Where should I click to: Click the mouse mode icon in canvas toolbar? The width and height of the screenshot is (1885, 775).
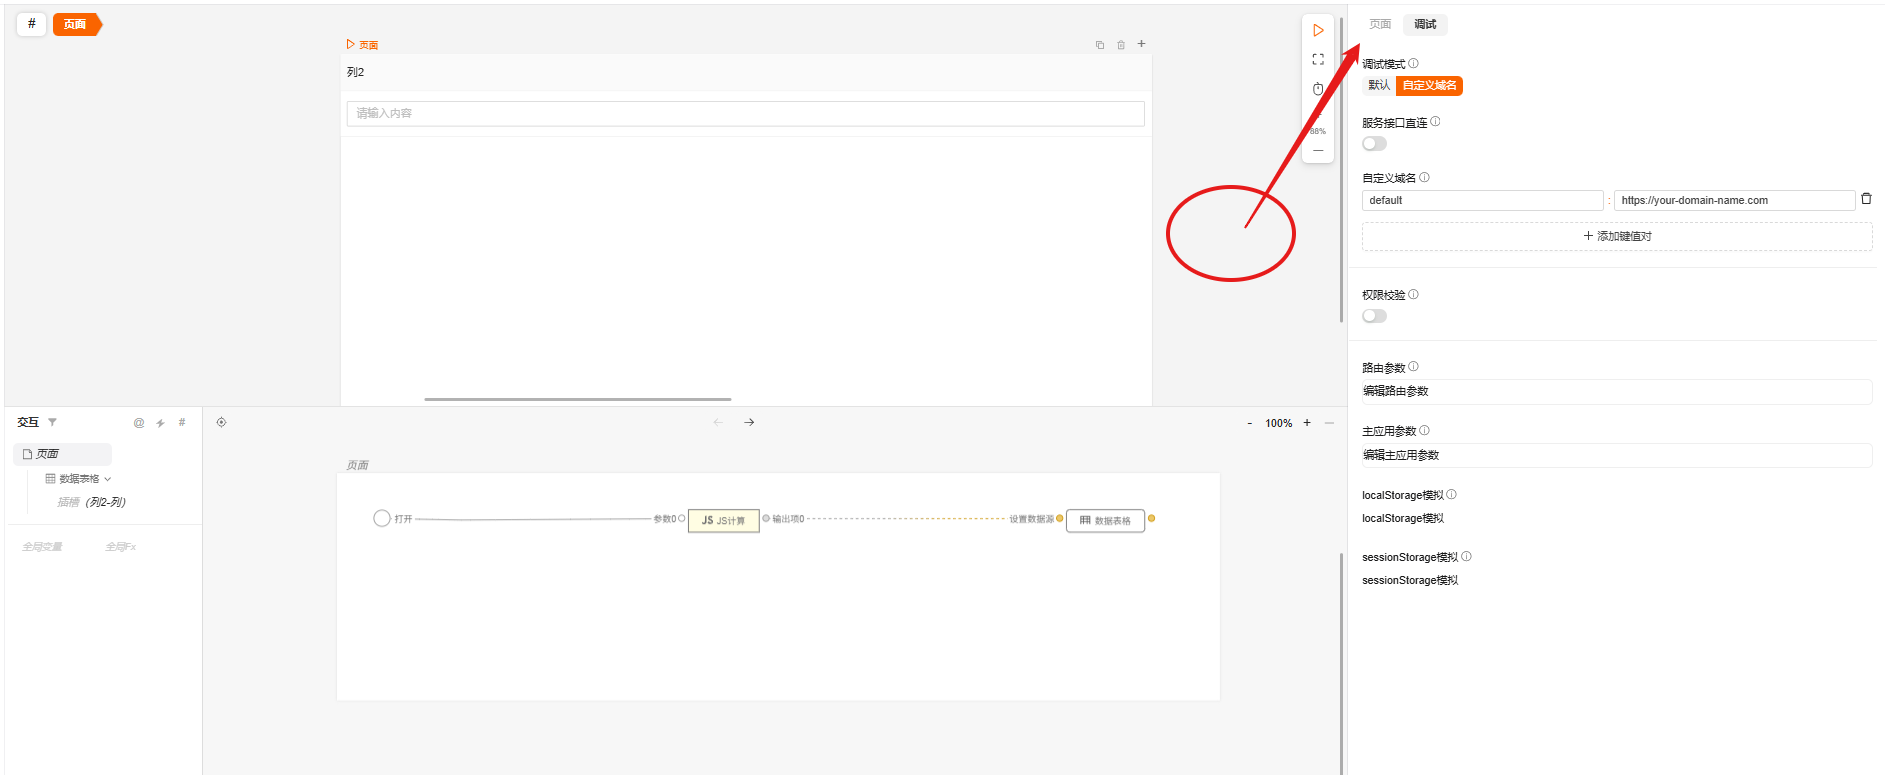1318,89
